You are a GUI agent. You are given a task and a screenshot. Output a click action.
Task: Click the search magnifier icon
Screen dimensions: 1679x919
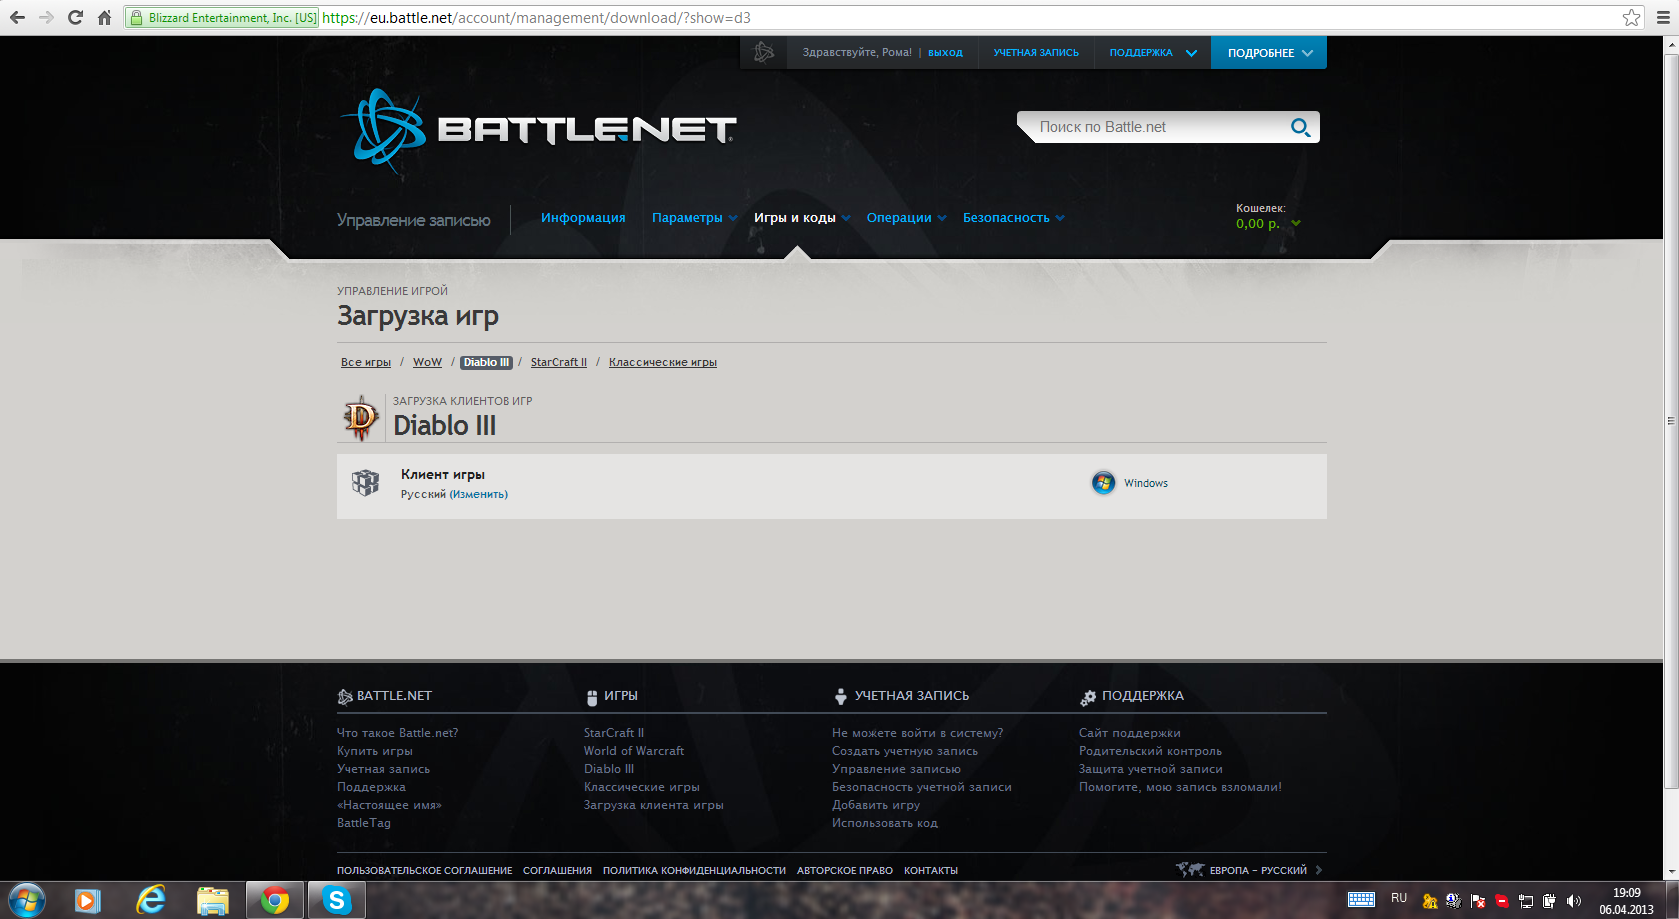click(x=1300, y=127)
